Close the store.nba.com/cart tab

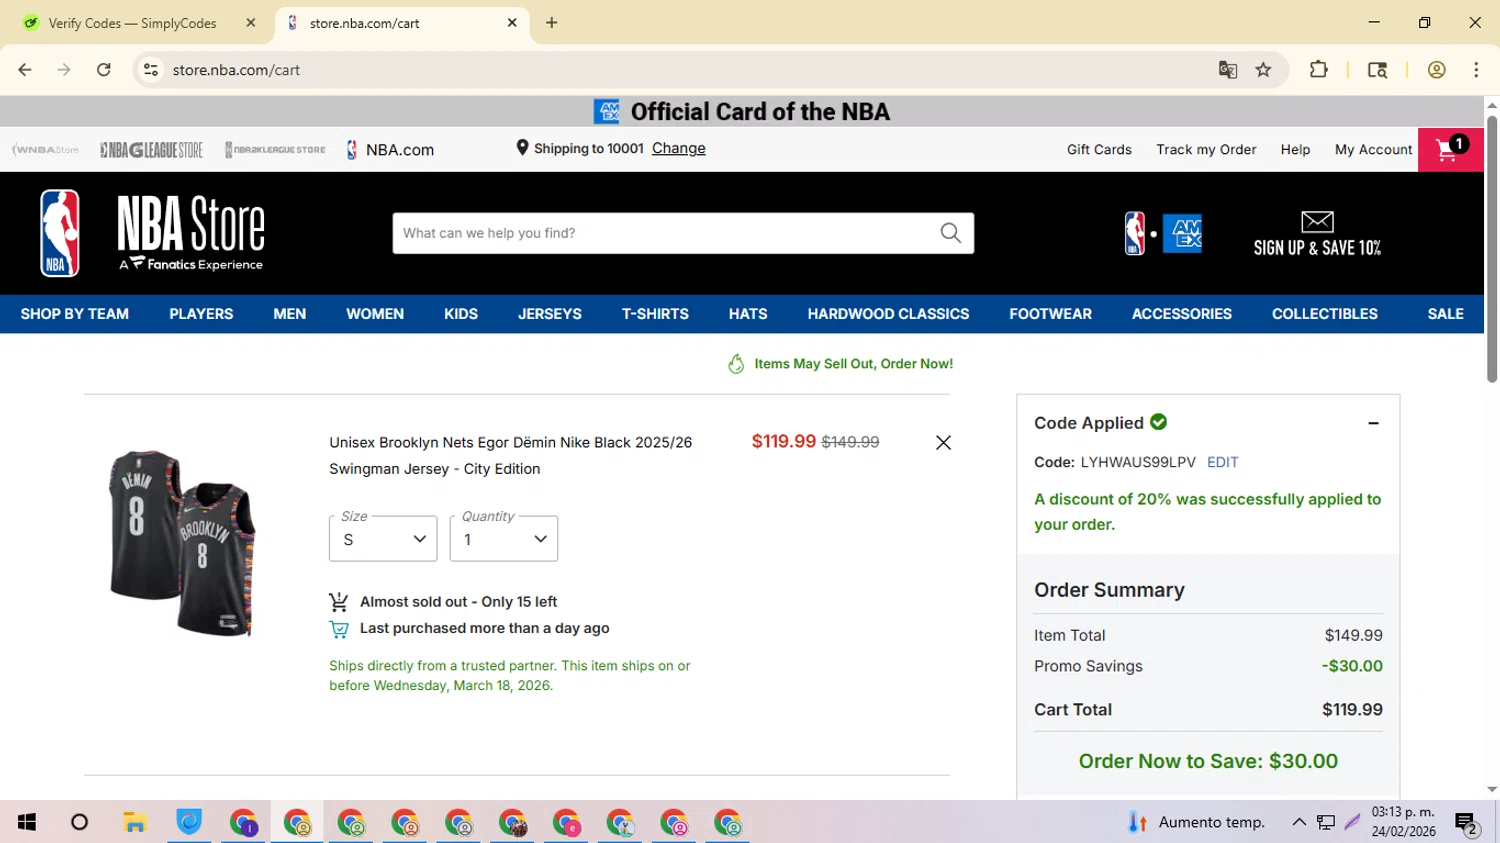pos(512,22)
